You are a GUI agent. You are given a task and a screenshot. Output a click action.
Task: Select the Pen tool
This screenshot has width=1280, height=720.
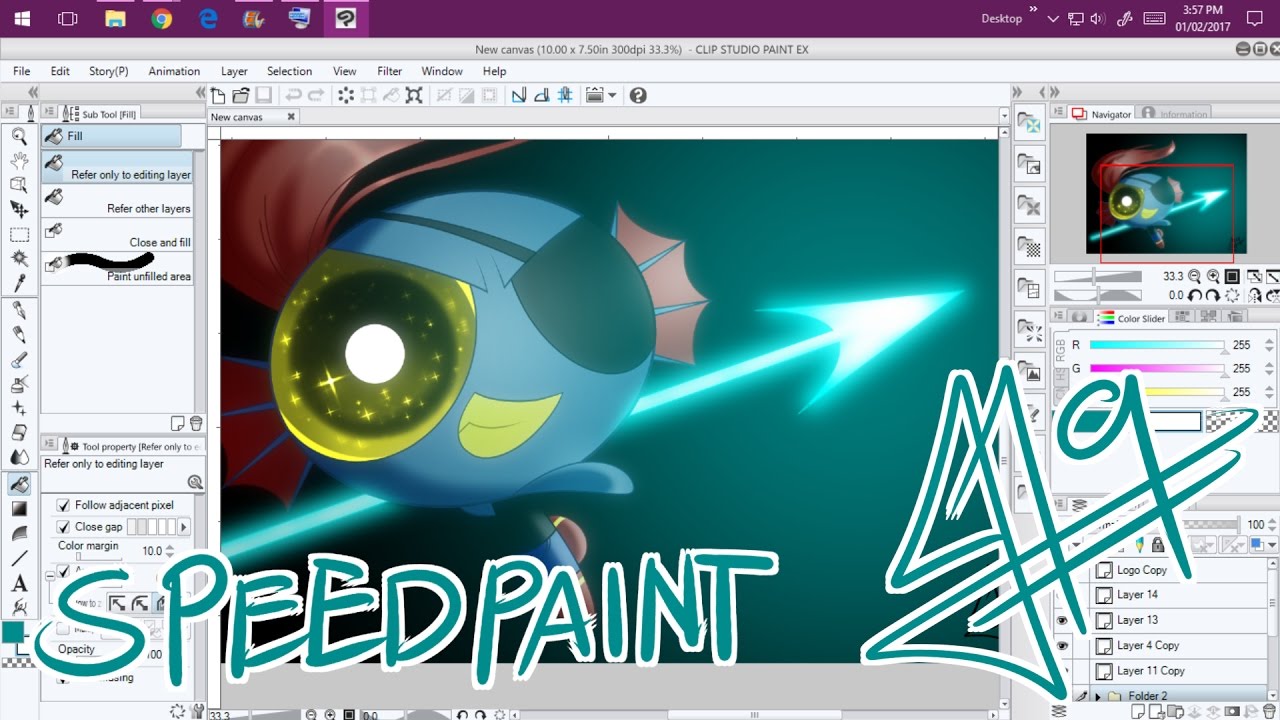pos(19,311)
